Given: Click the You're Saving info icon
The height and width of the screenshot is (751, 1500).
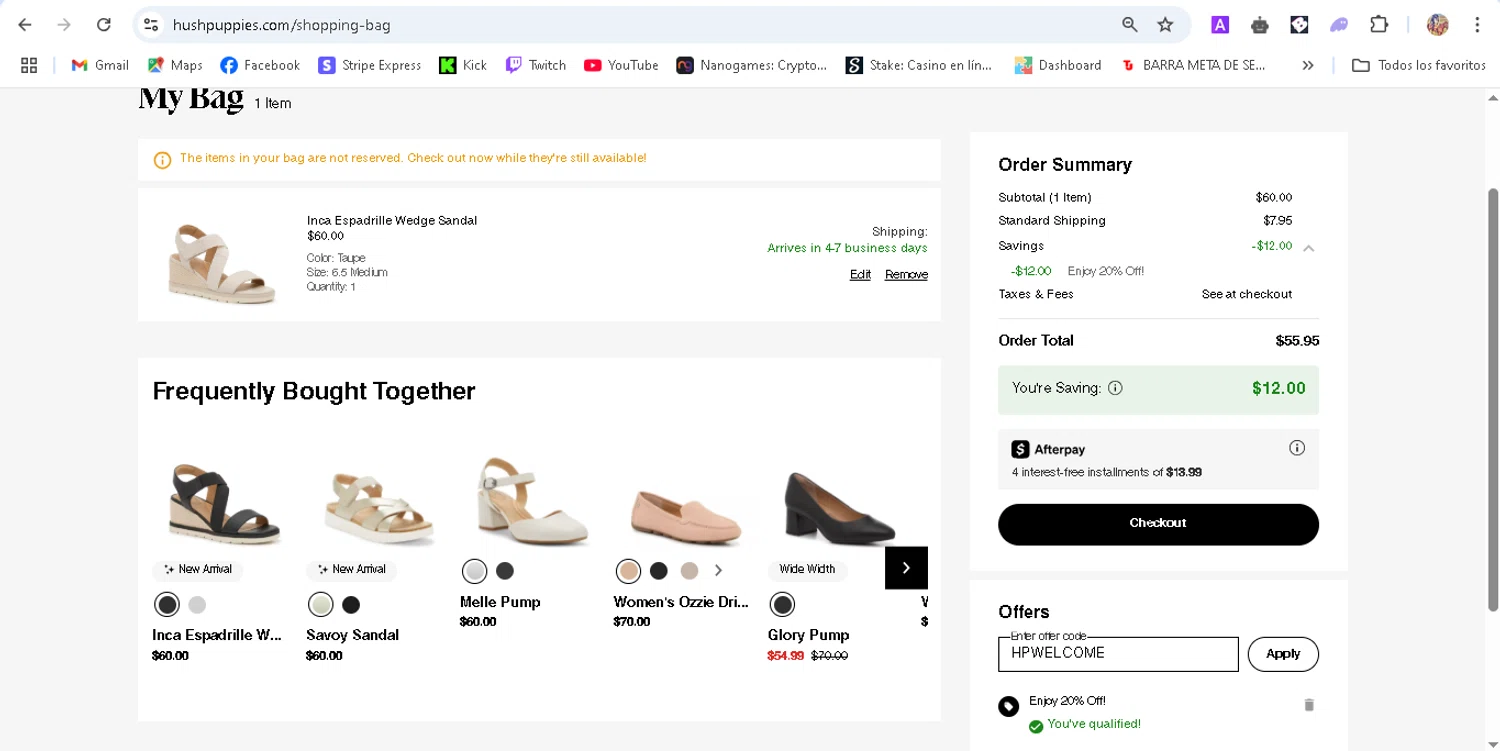Looking at the screenshot, I should click(1115, 388).
